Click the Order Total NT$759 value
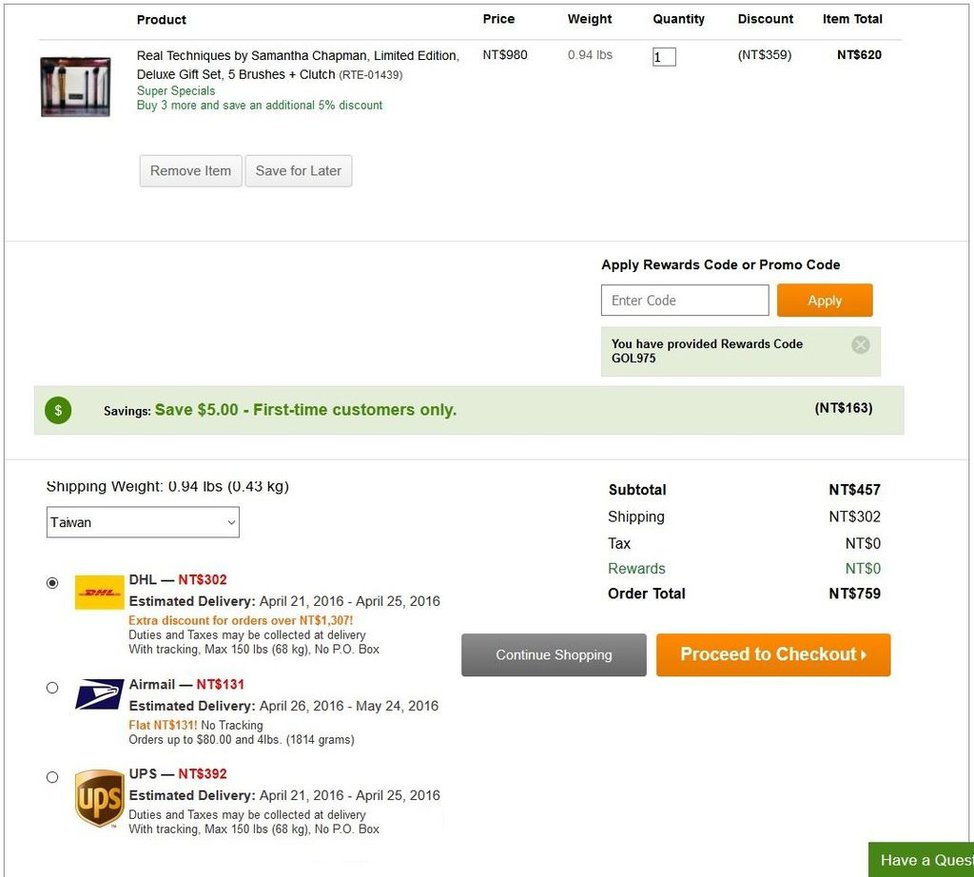 coord(854,594)
